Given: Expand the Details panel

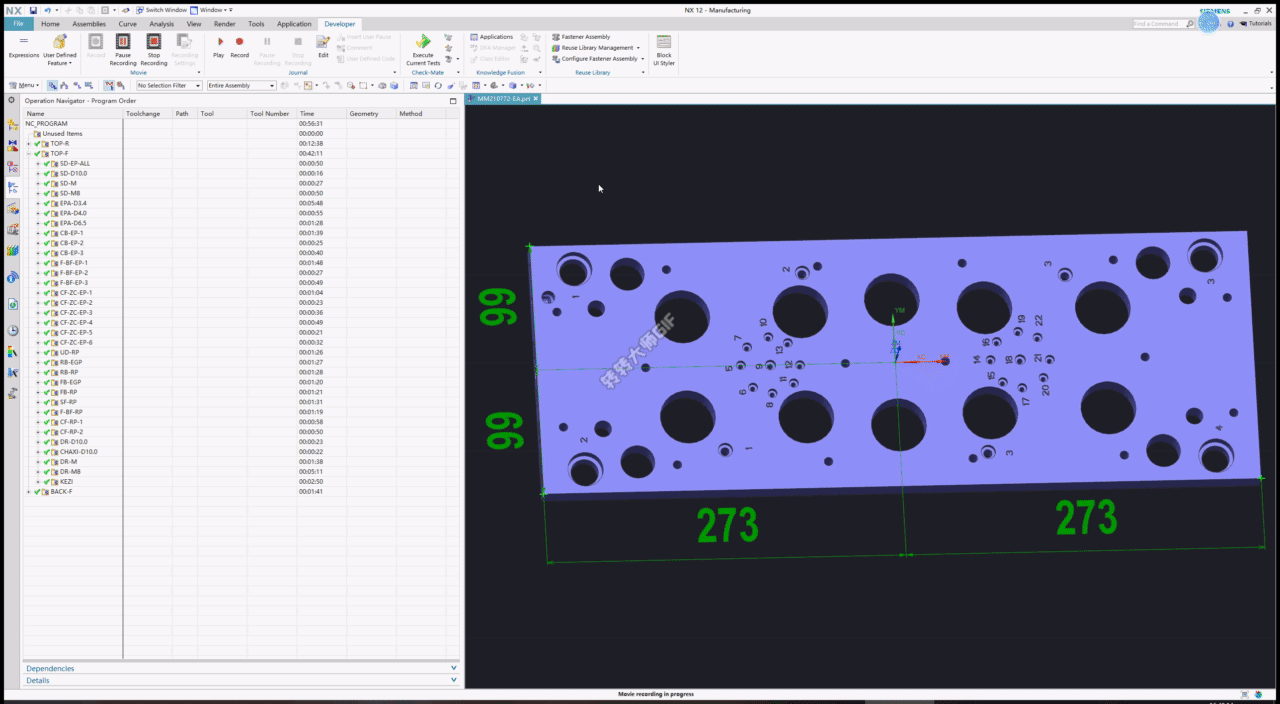Looking at the screenshot, I should point(240,680).
